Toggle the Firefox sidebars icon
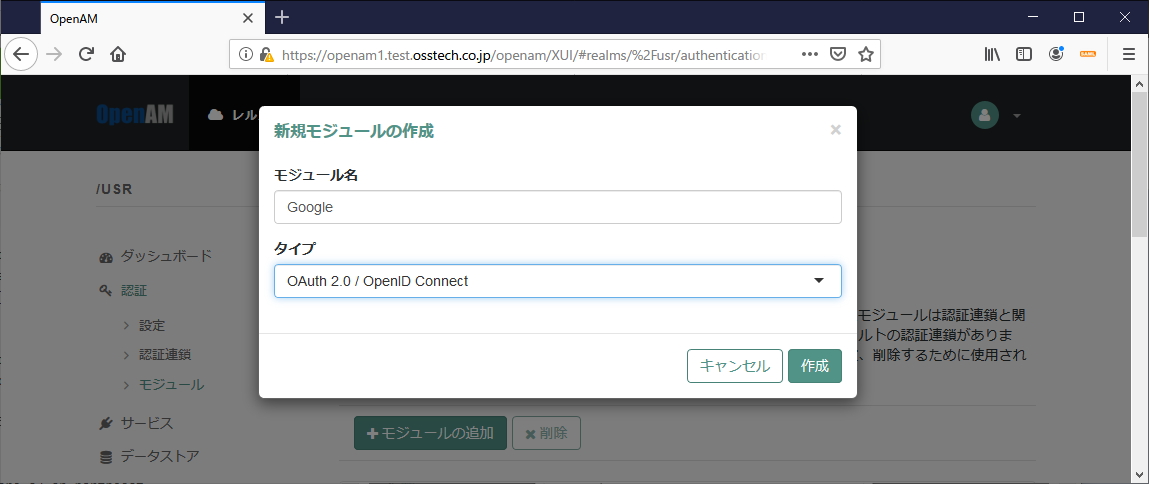Image resolution: width=1149 pixels, height=484 pixels. [x=1024, y=54]
